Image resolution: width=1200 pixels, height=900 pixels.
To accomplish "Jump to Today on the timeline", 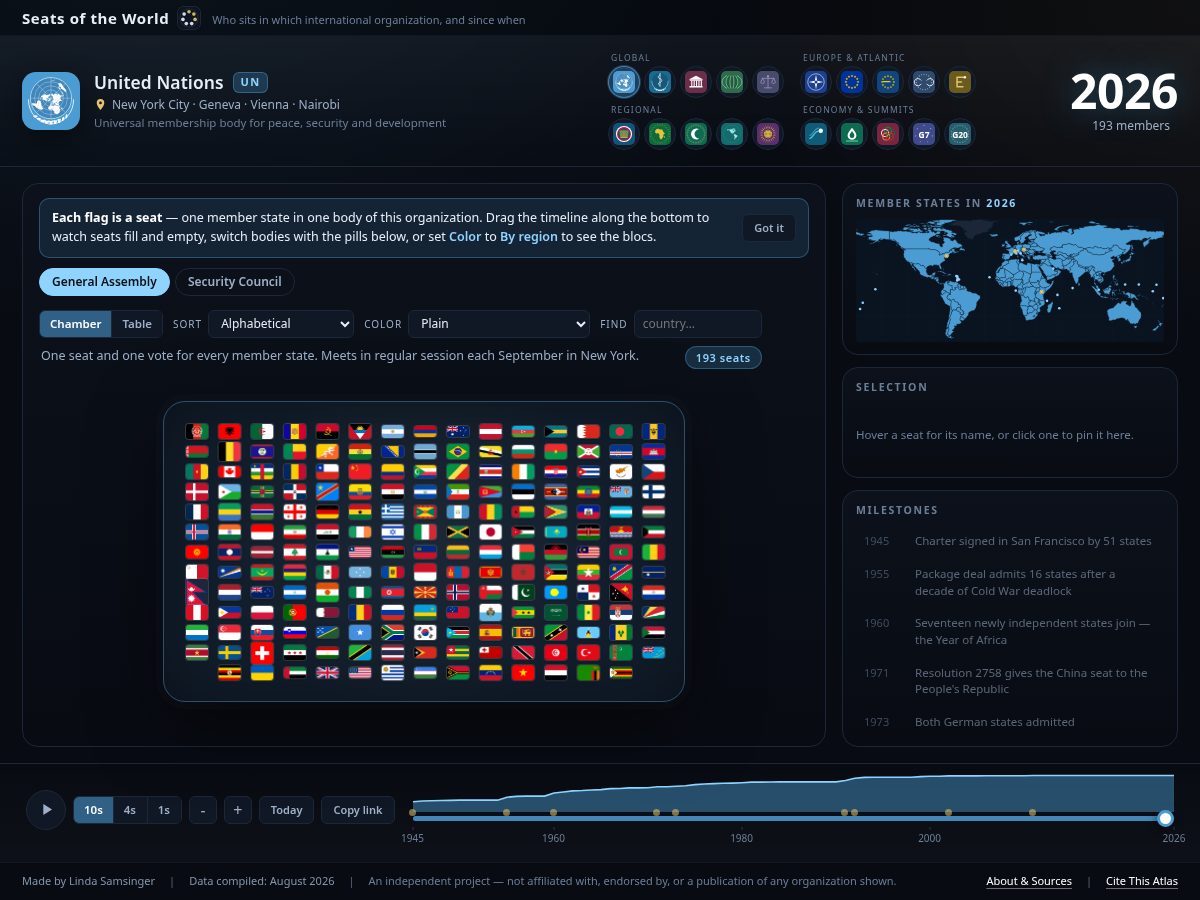I will (286, 810).
